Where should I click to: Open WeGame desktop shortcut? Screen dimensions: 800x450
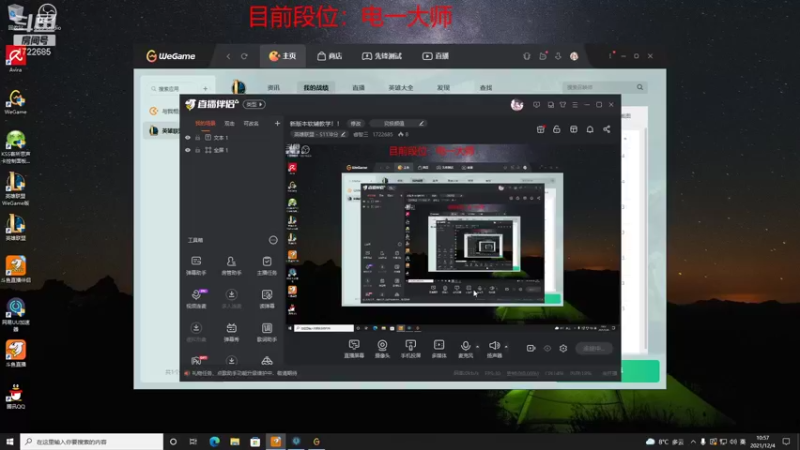coord(16,102)
